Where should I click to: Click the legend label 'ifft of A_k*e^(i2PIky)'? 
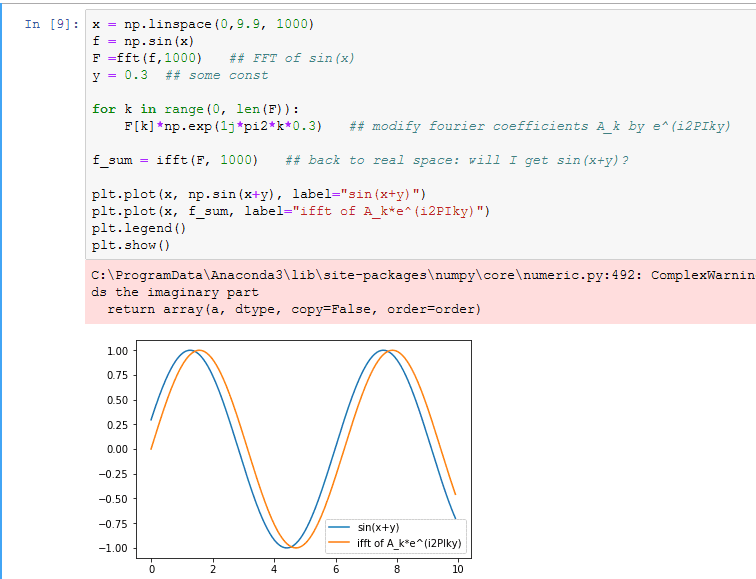click(x=409, y=543)
